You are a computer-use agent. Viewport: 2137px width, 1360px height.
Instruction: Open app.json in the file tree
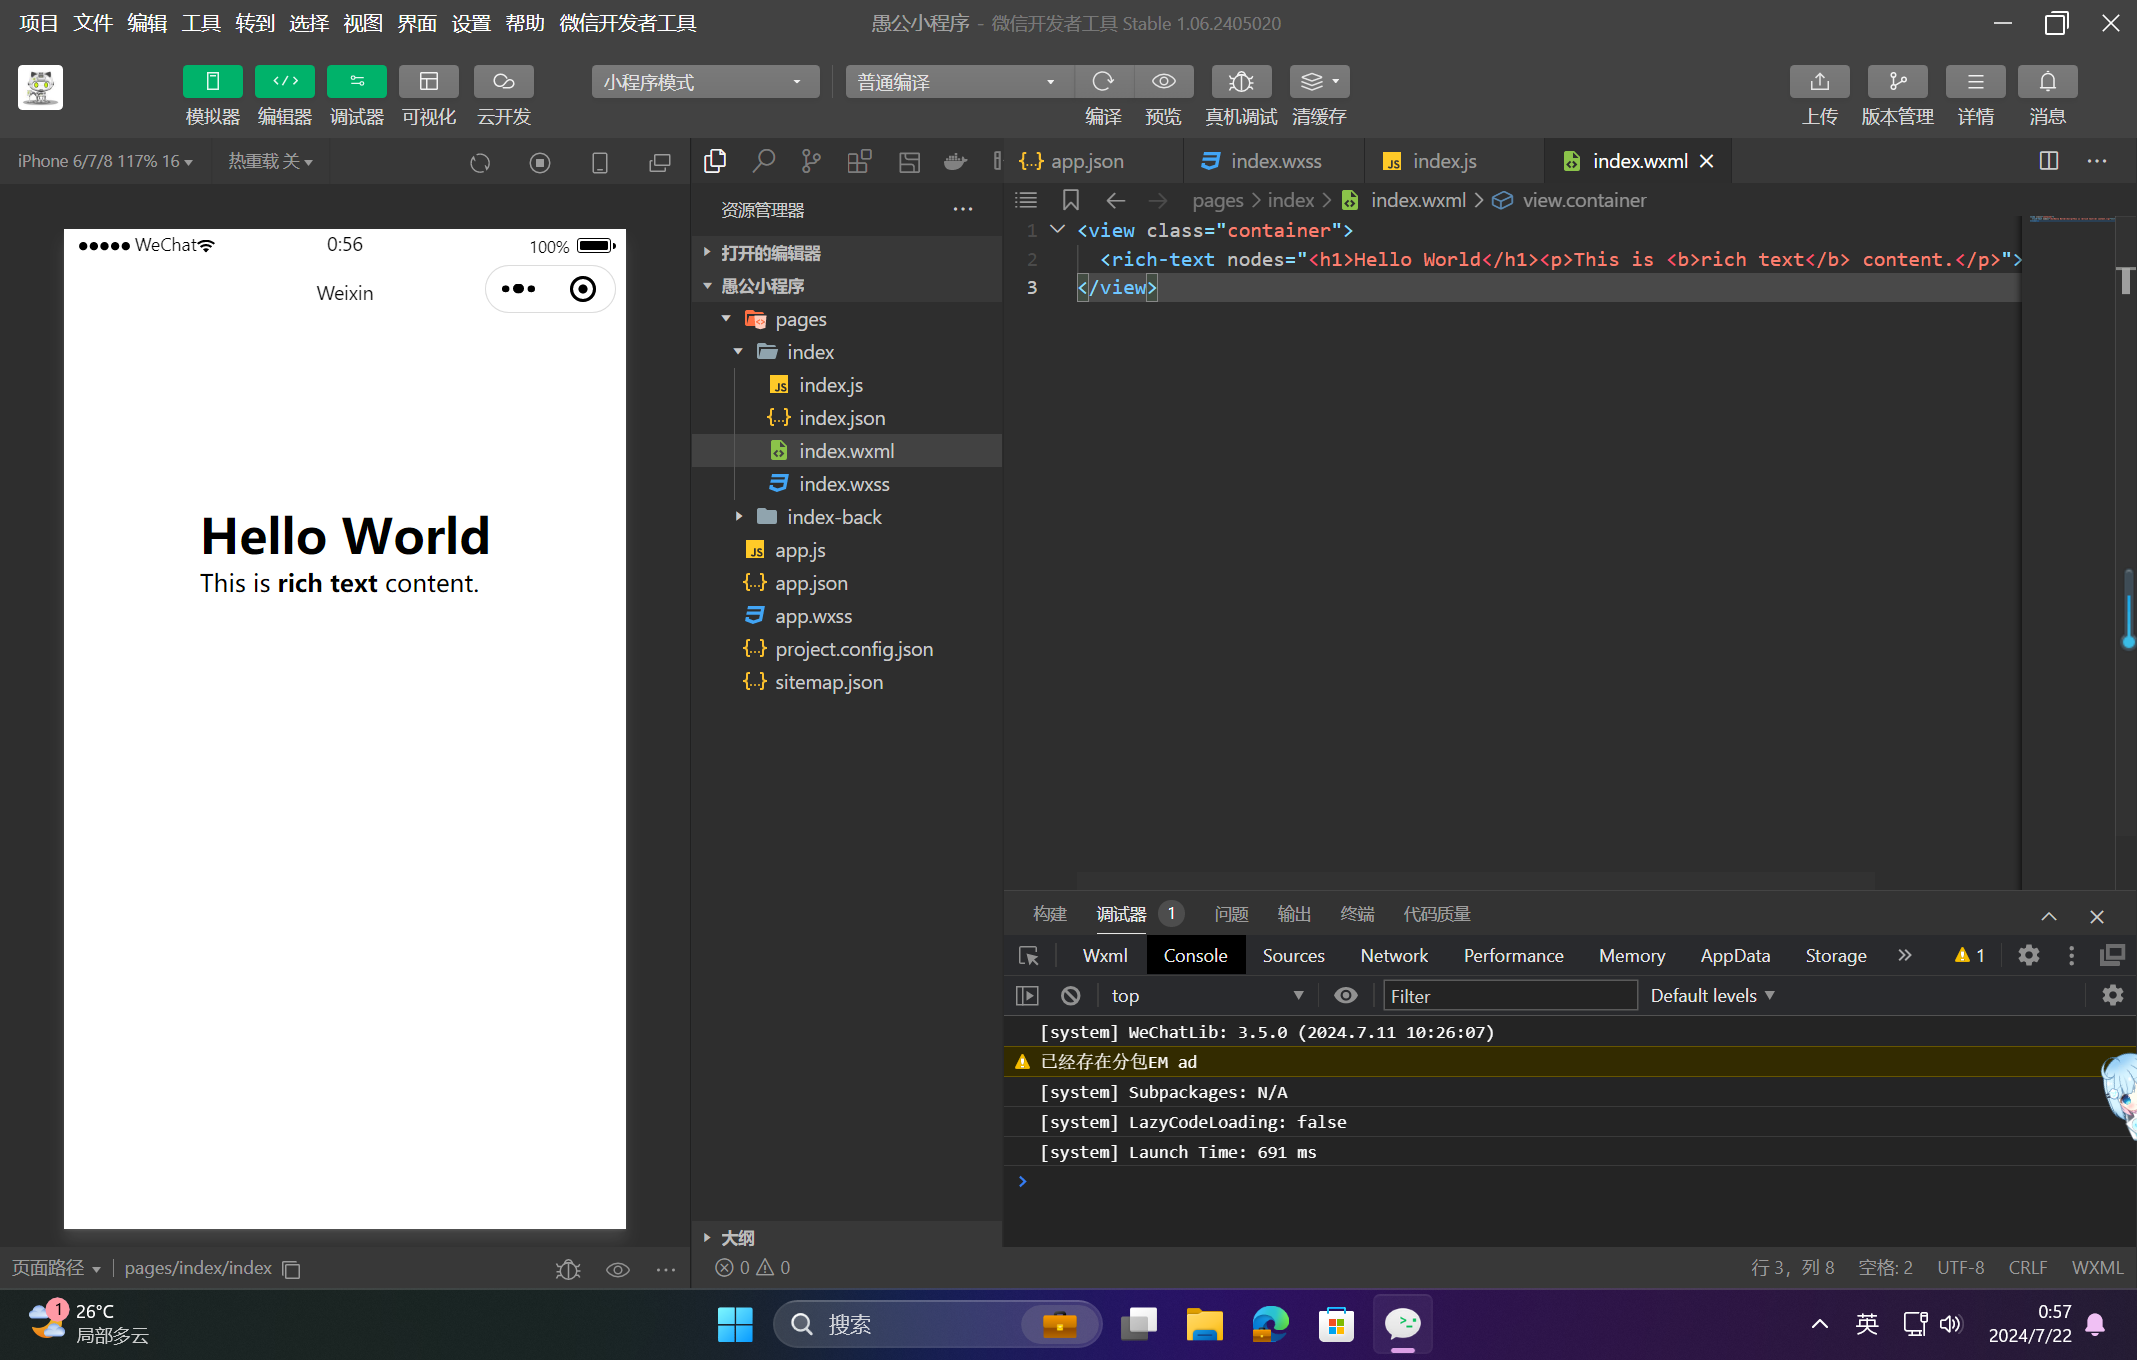coord(810,583)
